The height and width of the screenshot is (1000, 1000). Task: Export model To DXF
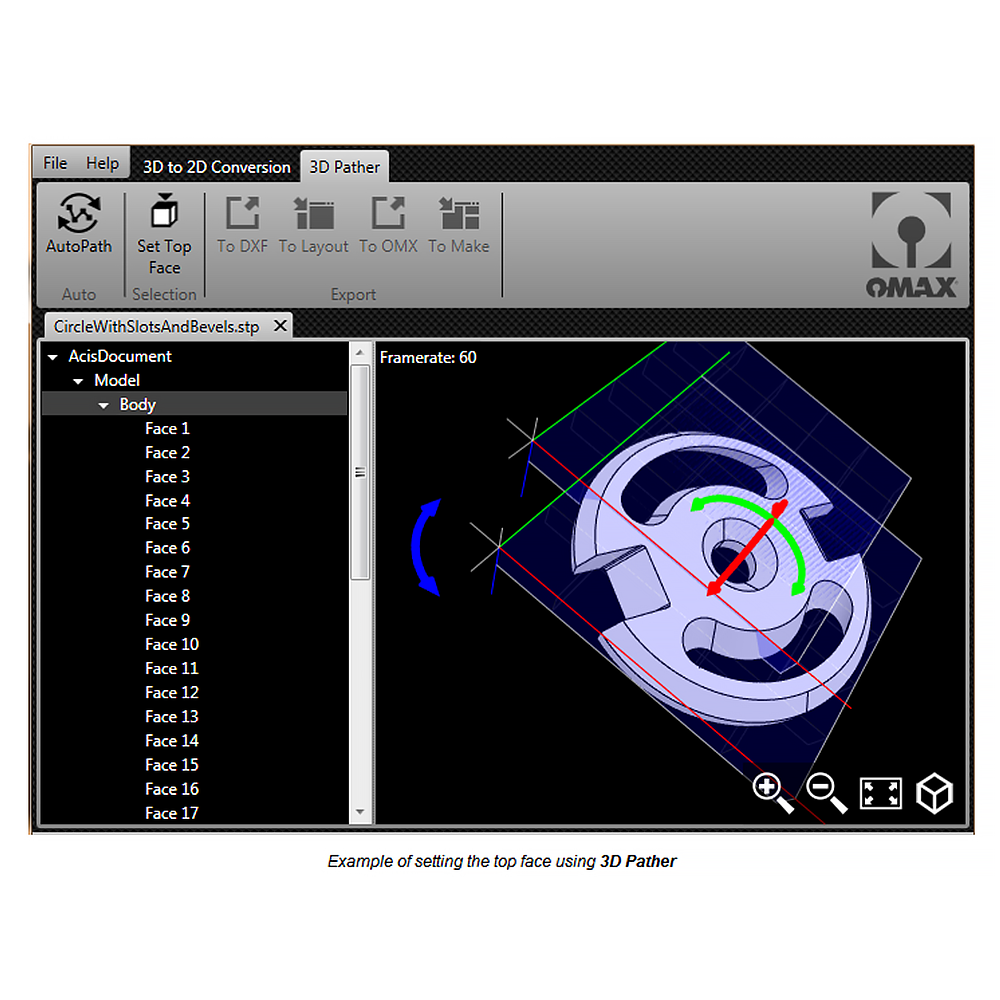(242, 225)
